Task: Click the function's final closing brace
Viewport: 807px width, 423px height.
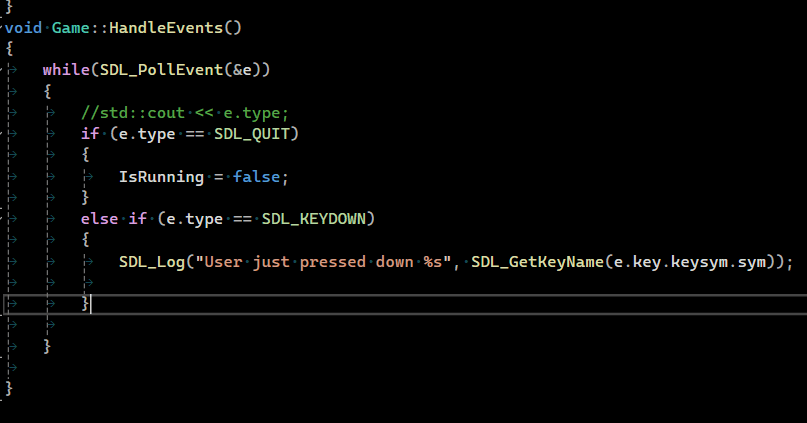Action: (9, 388)
